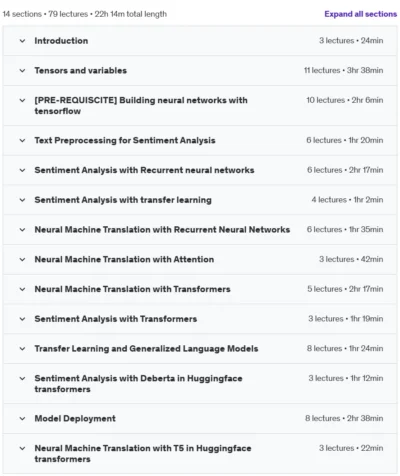This screenshot has width=400, height=476.
Task: Expand Neural Machine Translation with Attention chevron
Action: [22, 259]
